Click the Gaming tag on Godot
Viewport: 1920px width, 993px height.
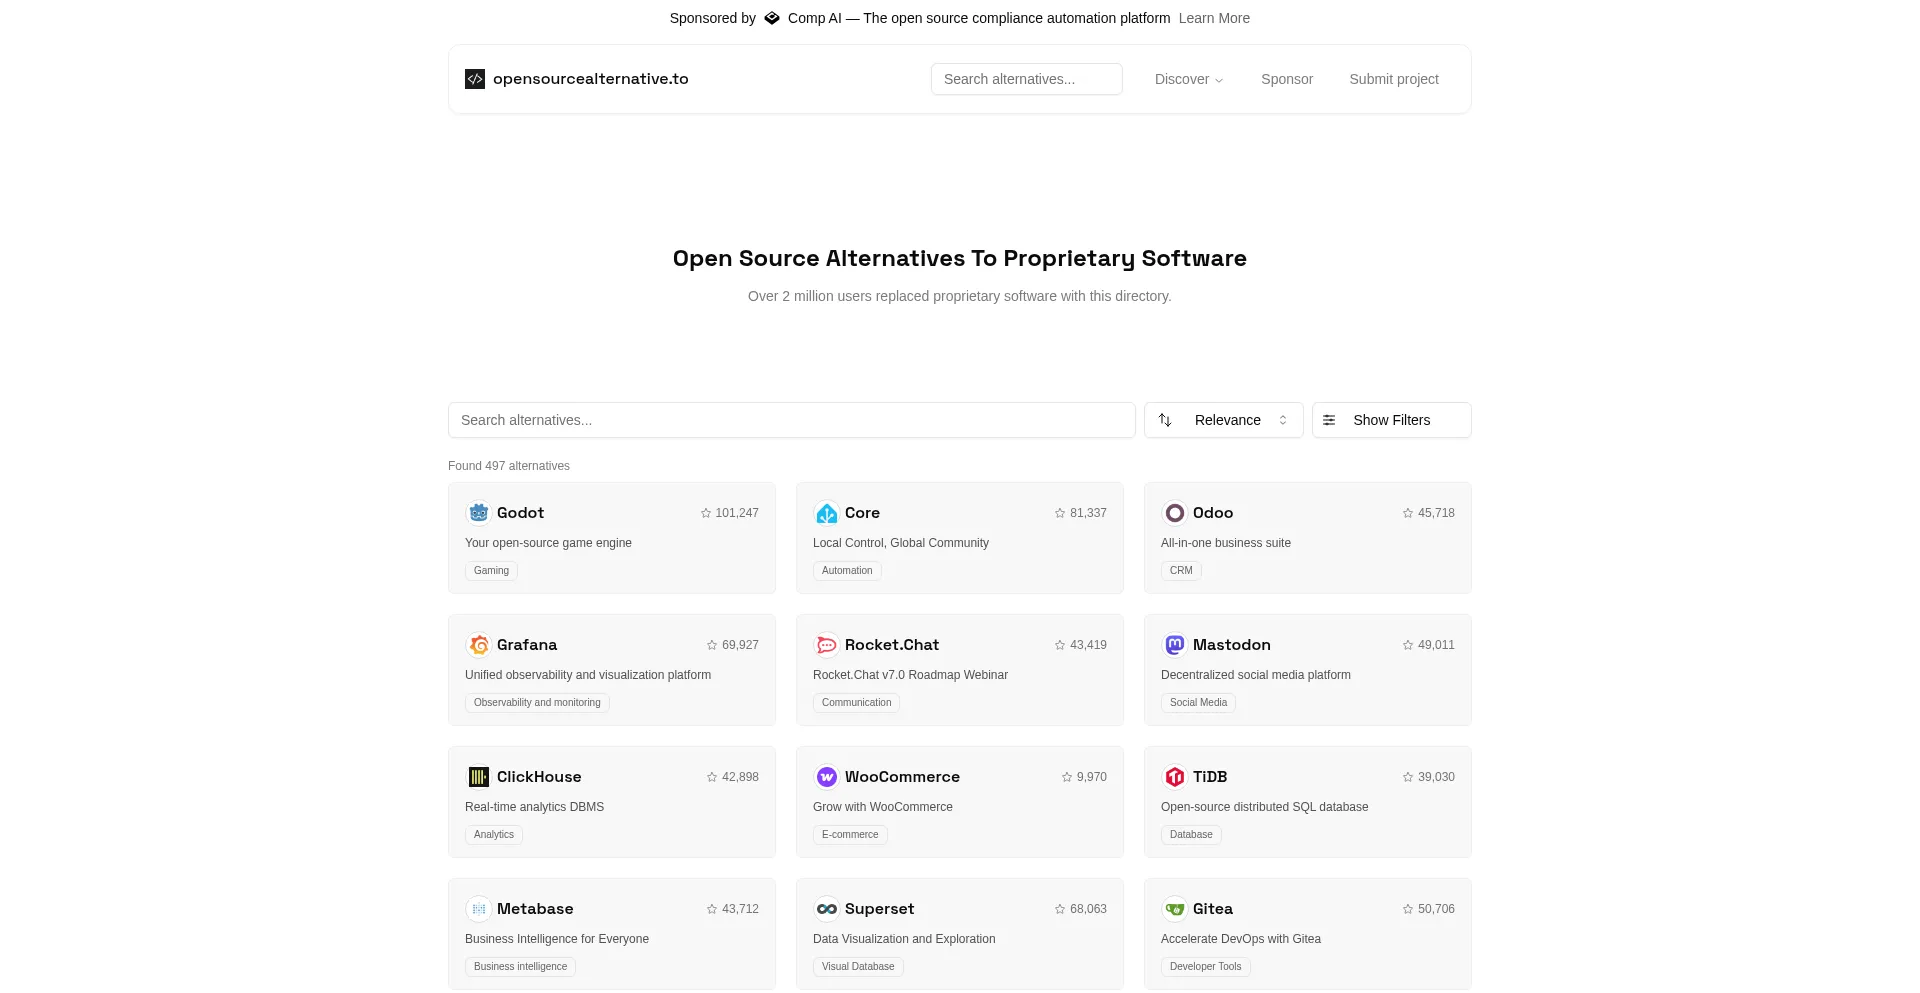(x=491, y=571)
